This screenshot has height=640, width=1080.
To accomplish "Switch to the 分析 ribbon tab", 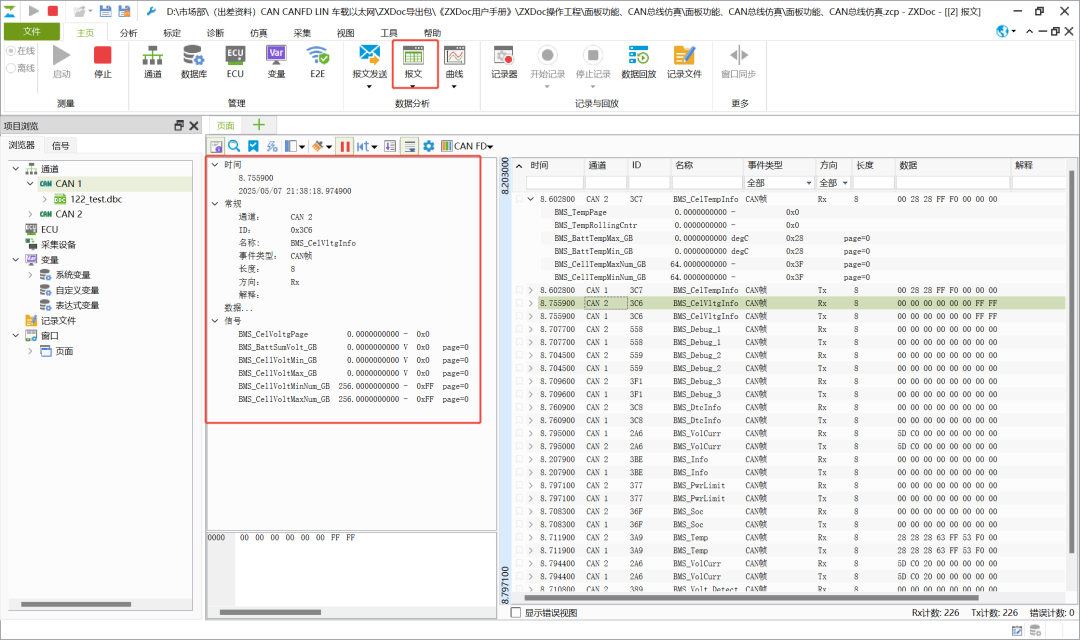I will 129,33.
